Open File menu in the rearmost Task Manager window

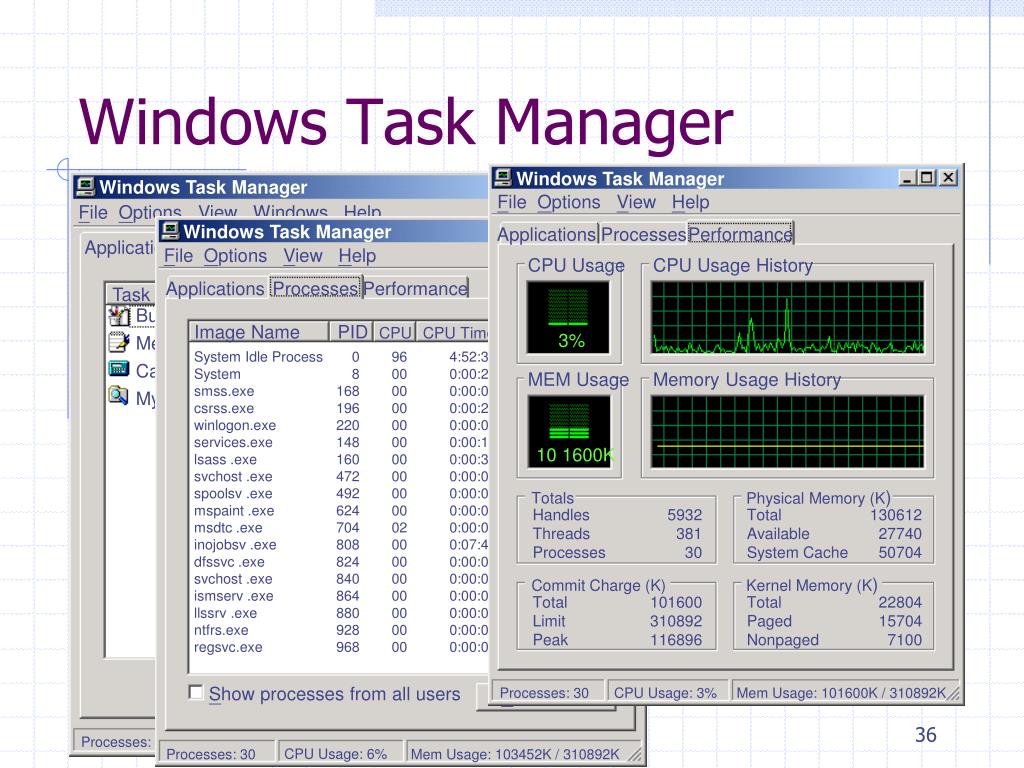[x=93, y=213]
